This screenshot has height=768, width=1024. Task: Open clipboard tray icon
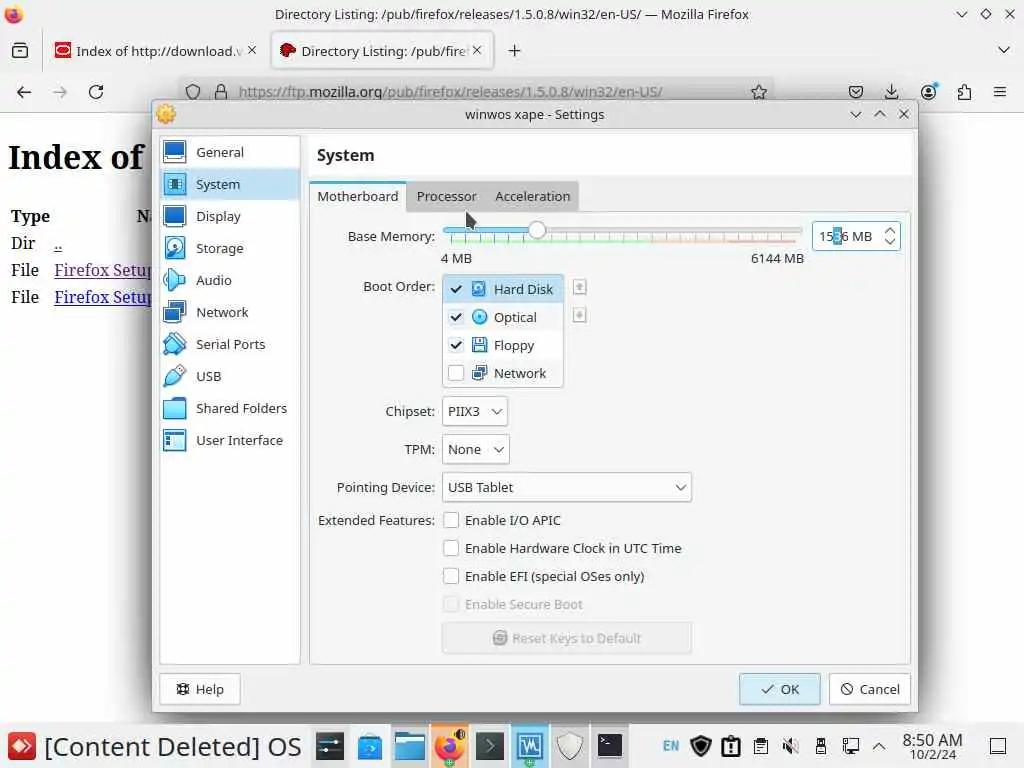tap(760, 746)
